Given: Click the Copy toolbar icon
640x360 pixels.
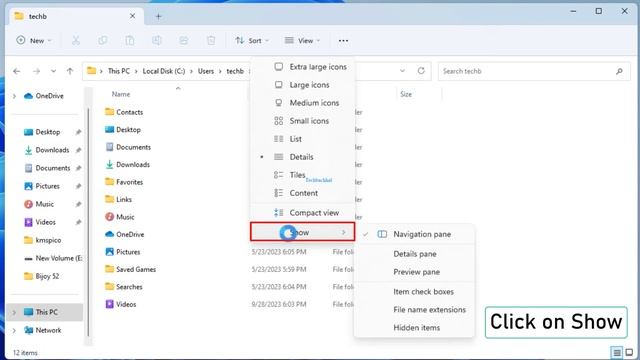Looking at the screenshot, I should (102, 40).
